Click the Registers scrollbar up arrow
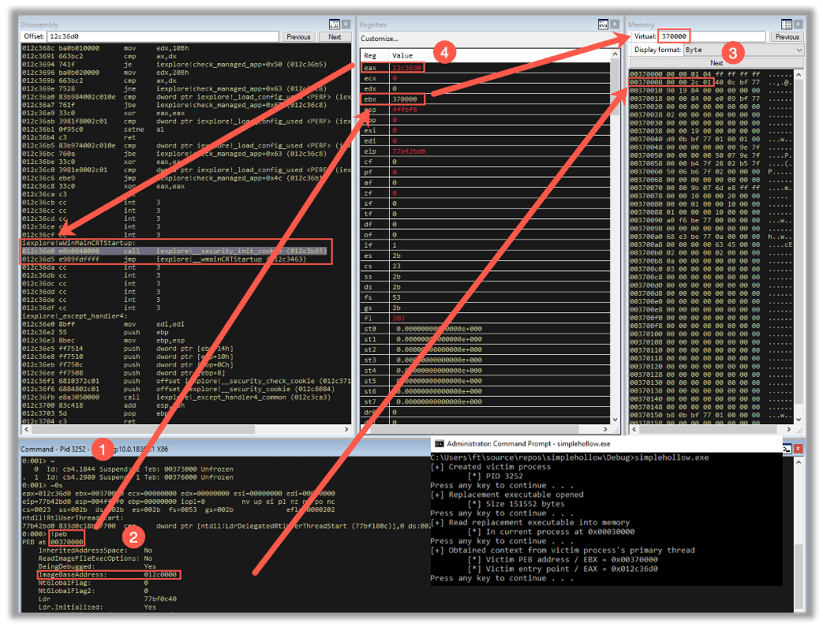This screenshot has height=627, width=823. [615, 53]
